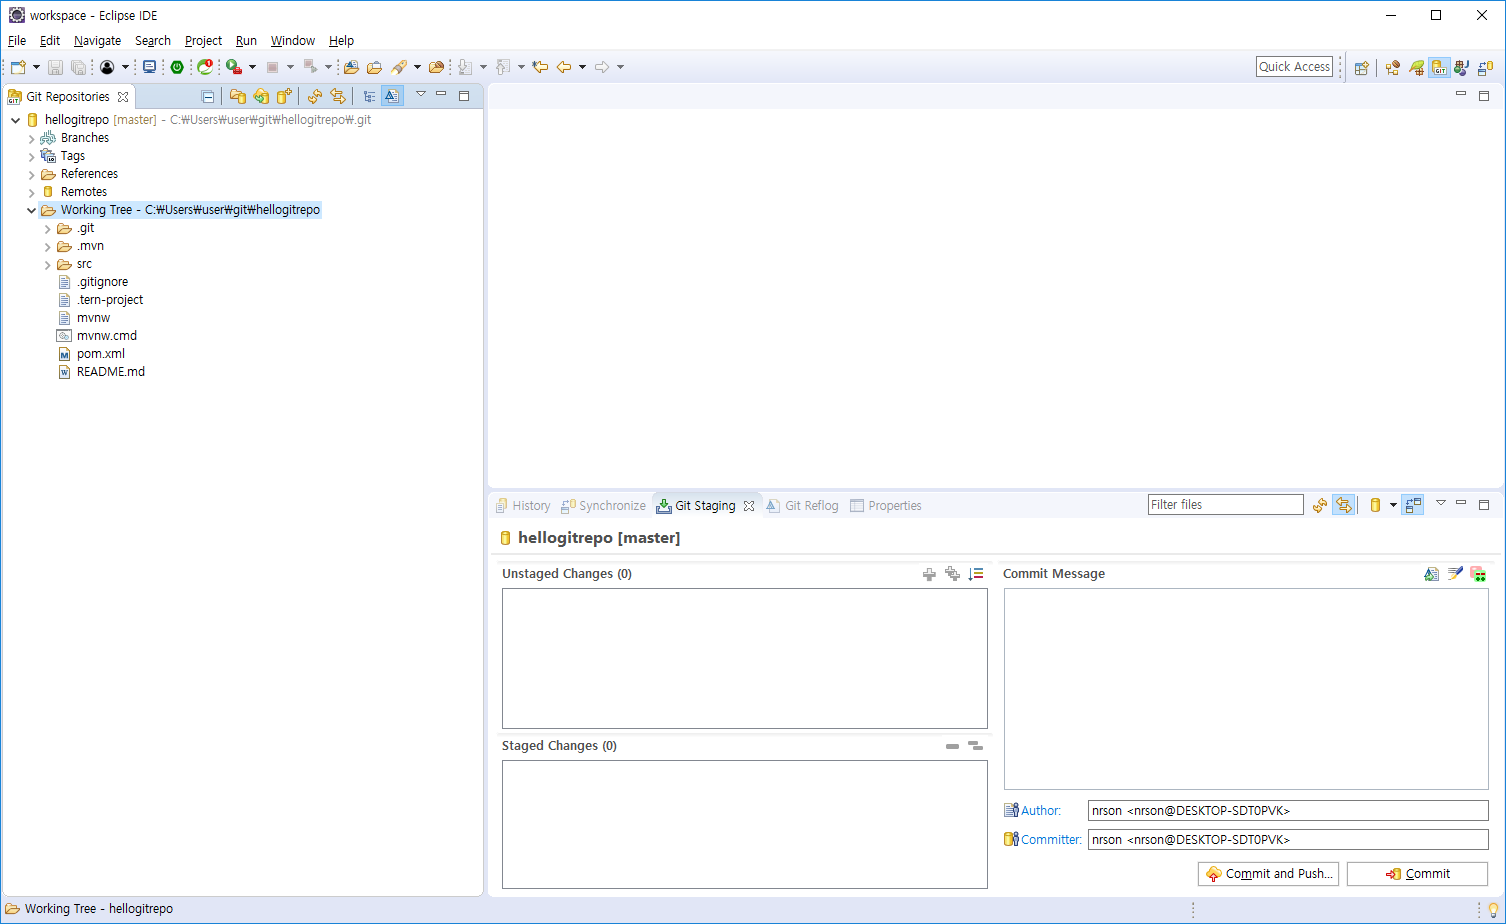
Task: Open the Properties tab
Action: 886,506
